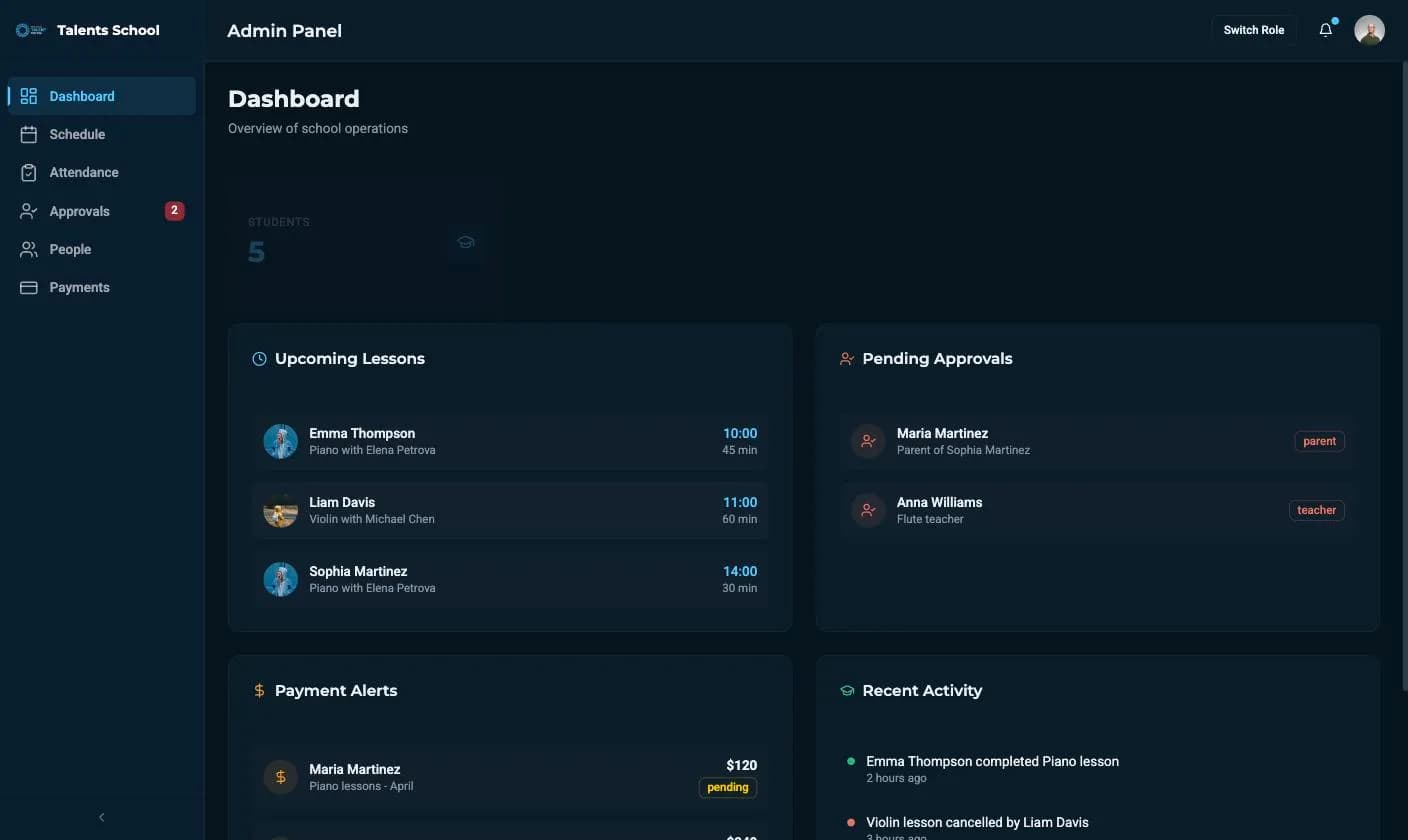Click the red status dot for cancelled lesson
Image resolution: width=1408 pixels, height=840 pixels.
(851, 822)
